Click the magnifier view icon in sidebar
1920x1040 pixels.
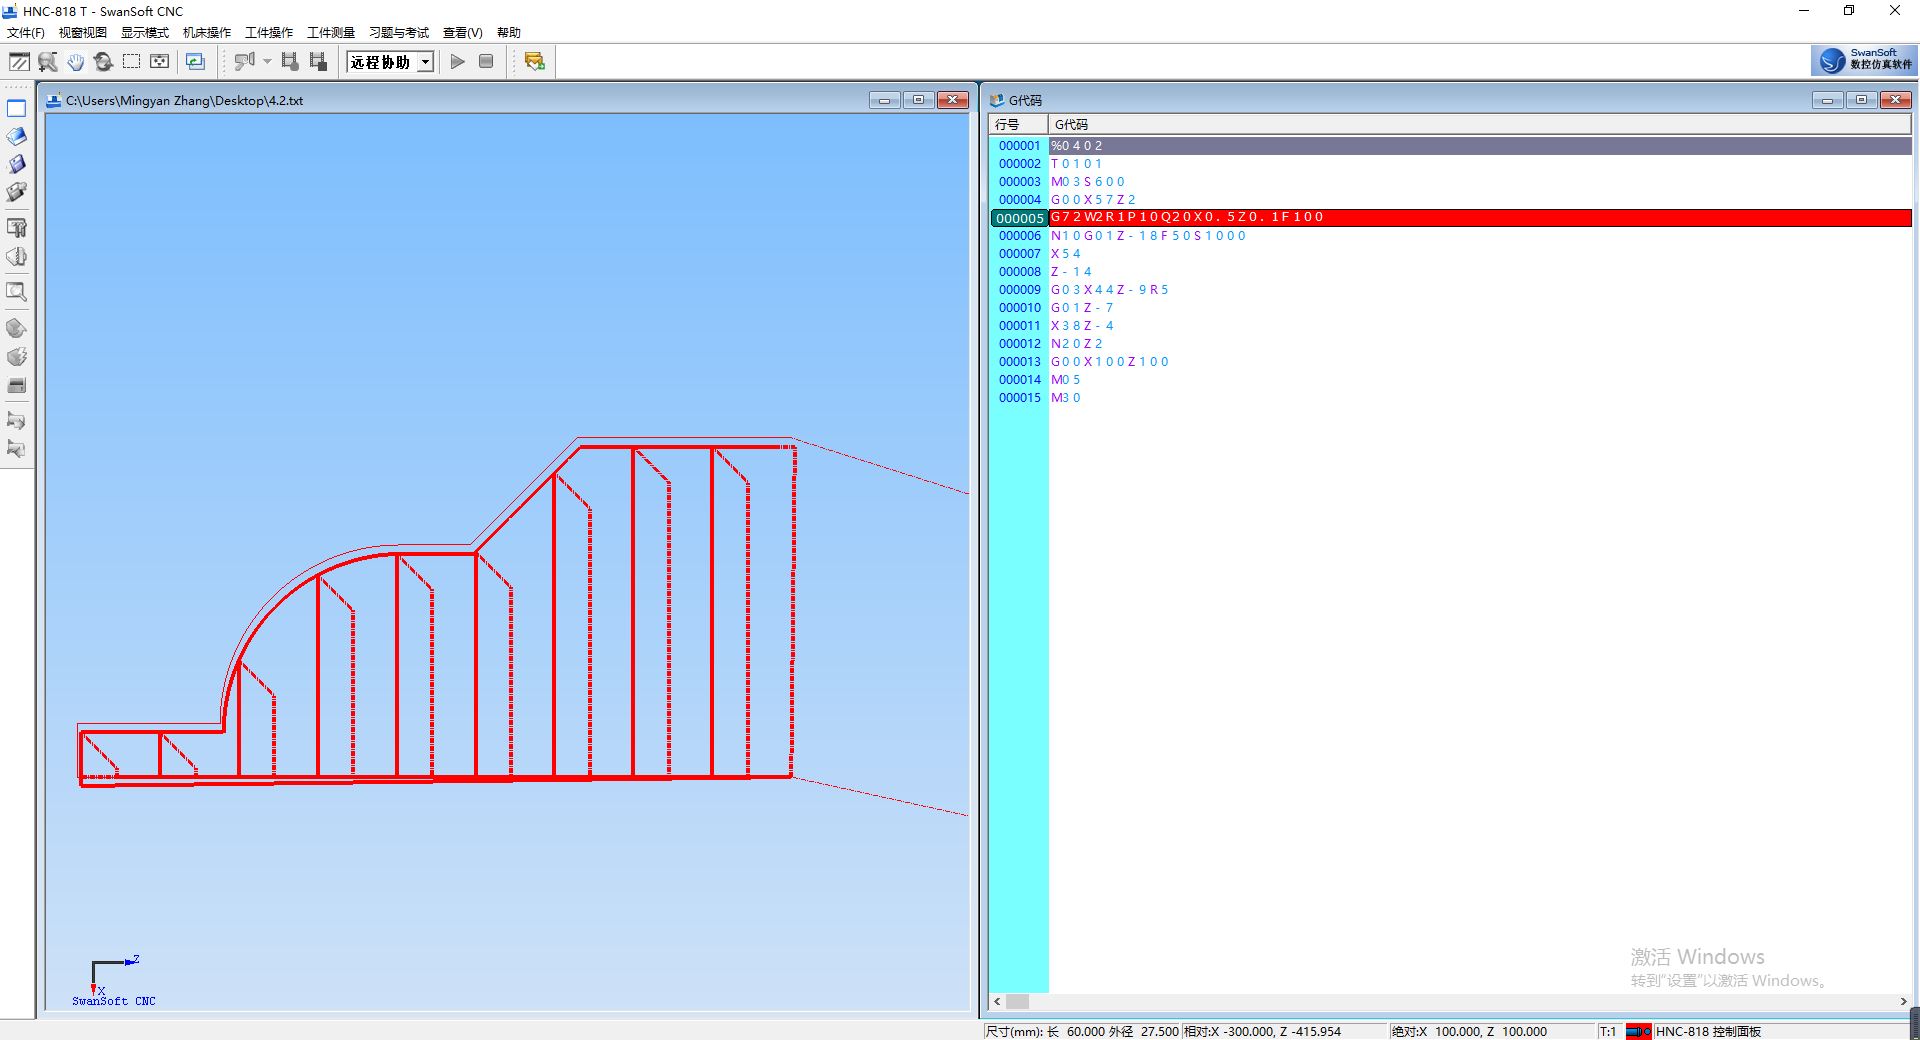point(17,292)
